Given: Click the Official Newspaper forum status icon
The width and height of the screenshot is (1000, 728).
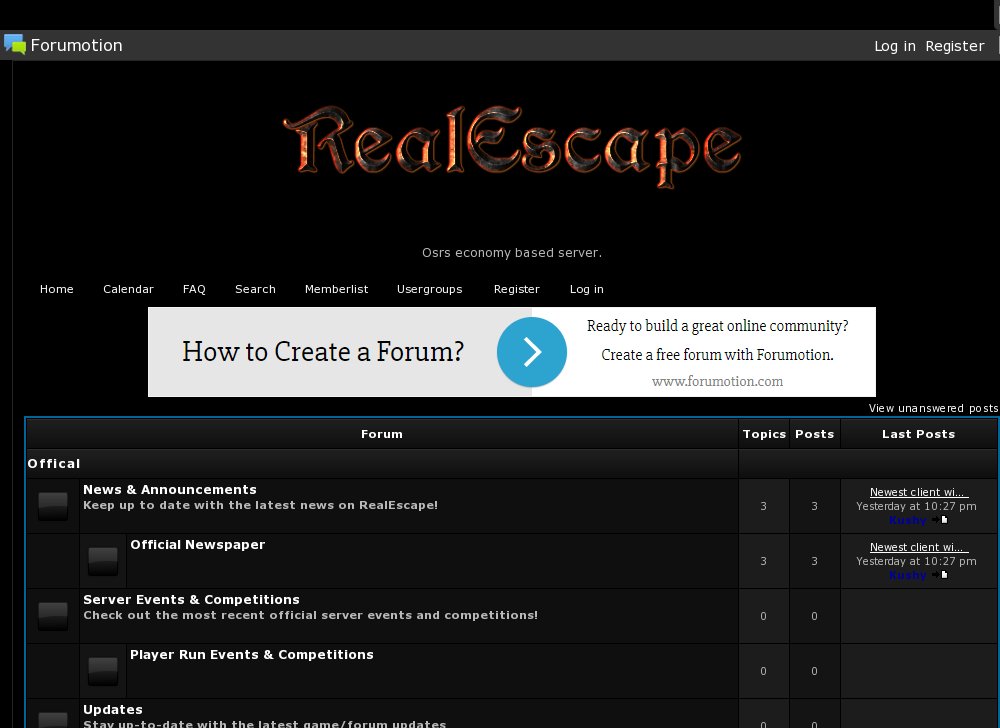Looking at the screenshot, I should click(103, 561).
